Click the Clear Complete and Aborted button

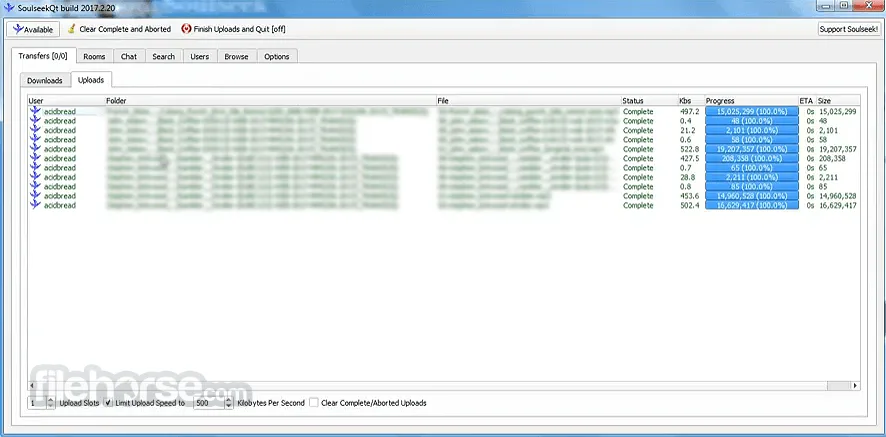119,29
